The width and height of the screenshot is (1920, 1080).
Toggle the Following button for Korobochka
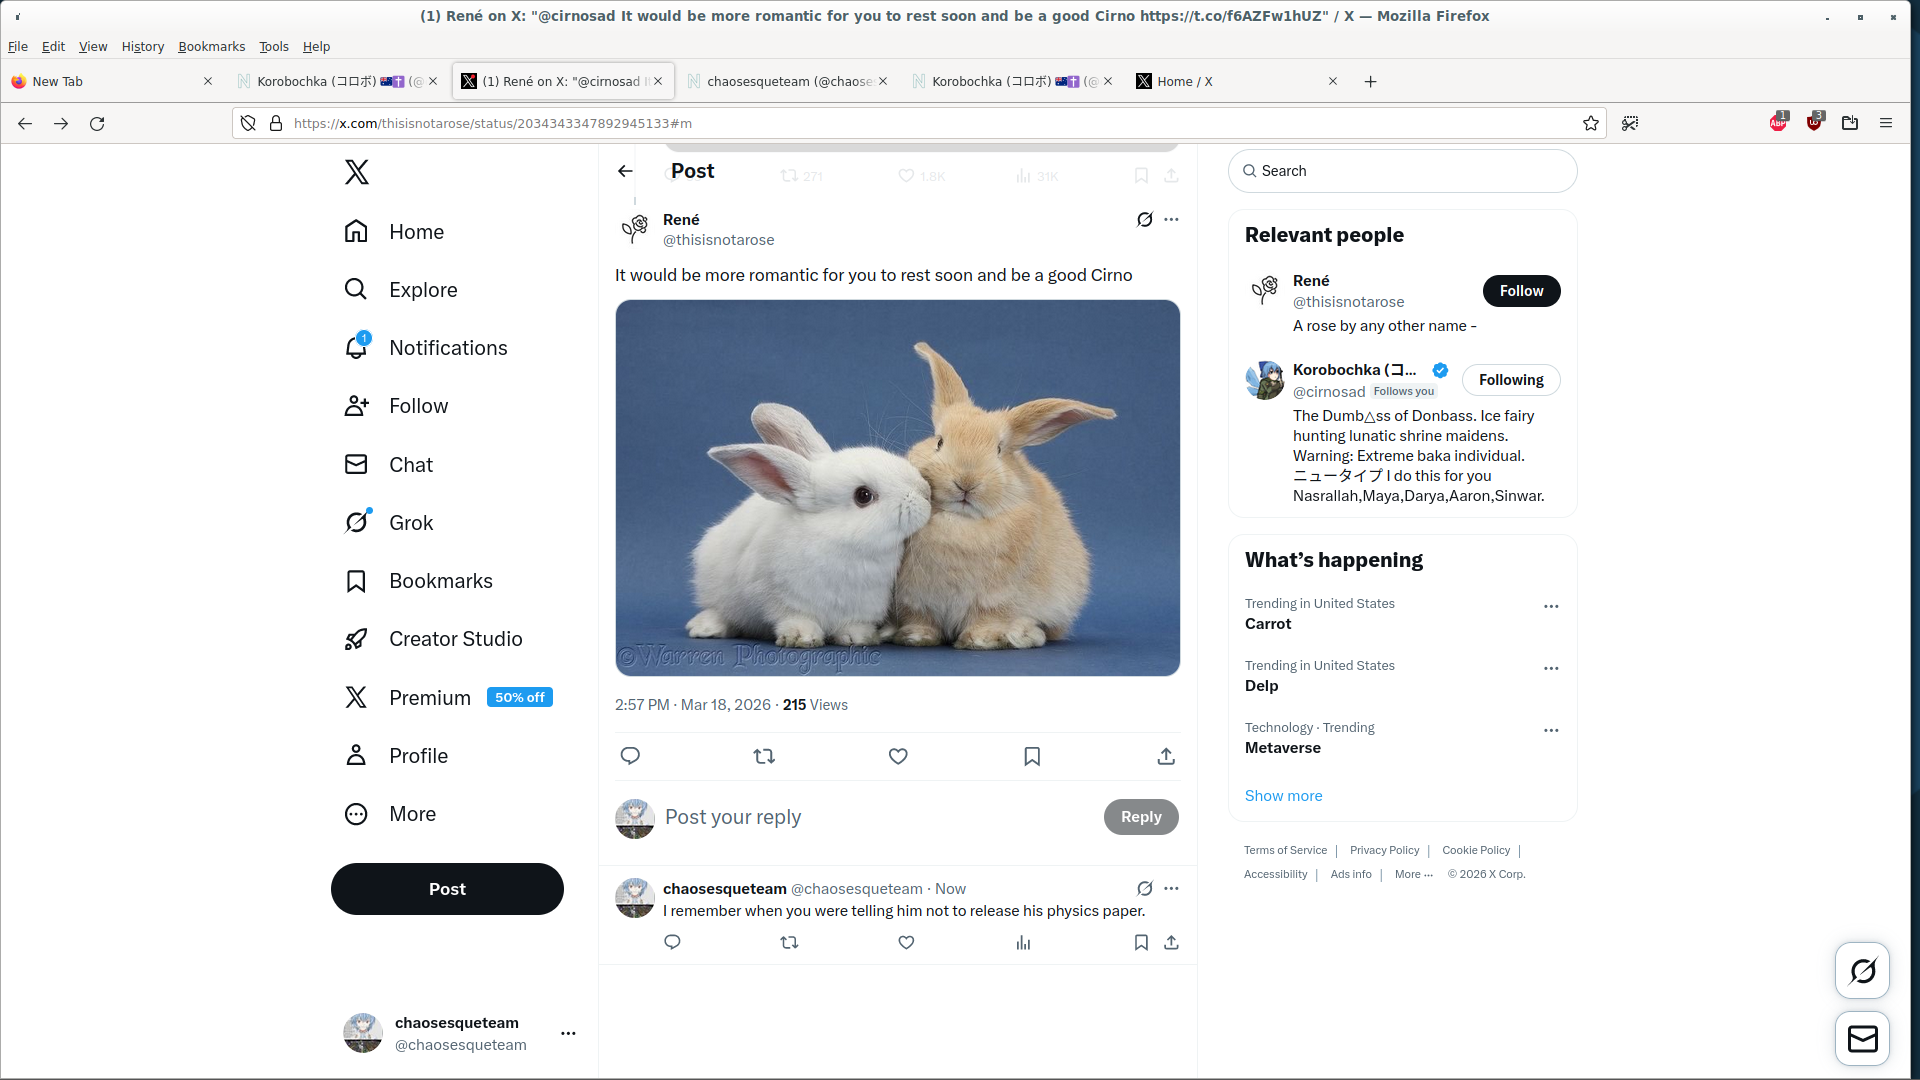1510,380
